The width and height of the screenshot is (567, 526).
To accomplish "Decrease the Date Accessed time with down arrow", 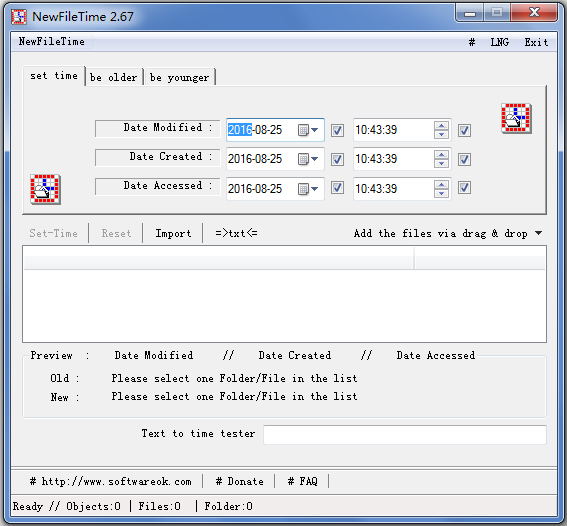I will click(x=442, y=193).
